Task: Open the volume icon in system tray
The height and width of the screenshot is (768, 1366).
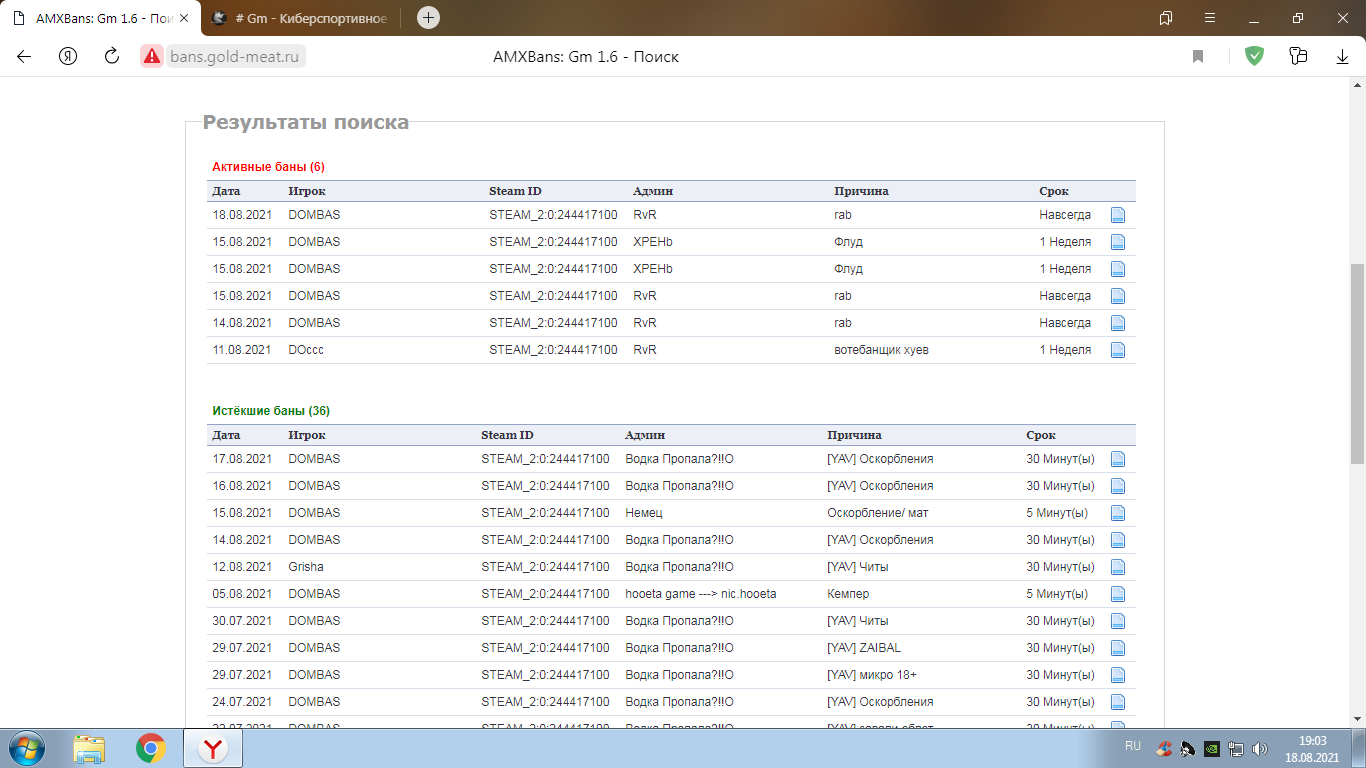Action: pos(1260,748)
